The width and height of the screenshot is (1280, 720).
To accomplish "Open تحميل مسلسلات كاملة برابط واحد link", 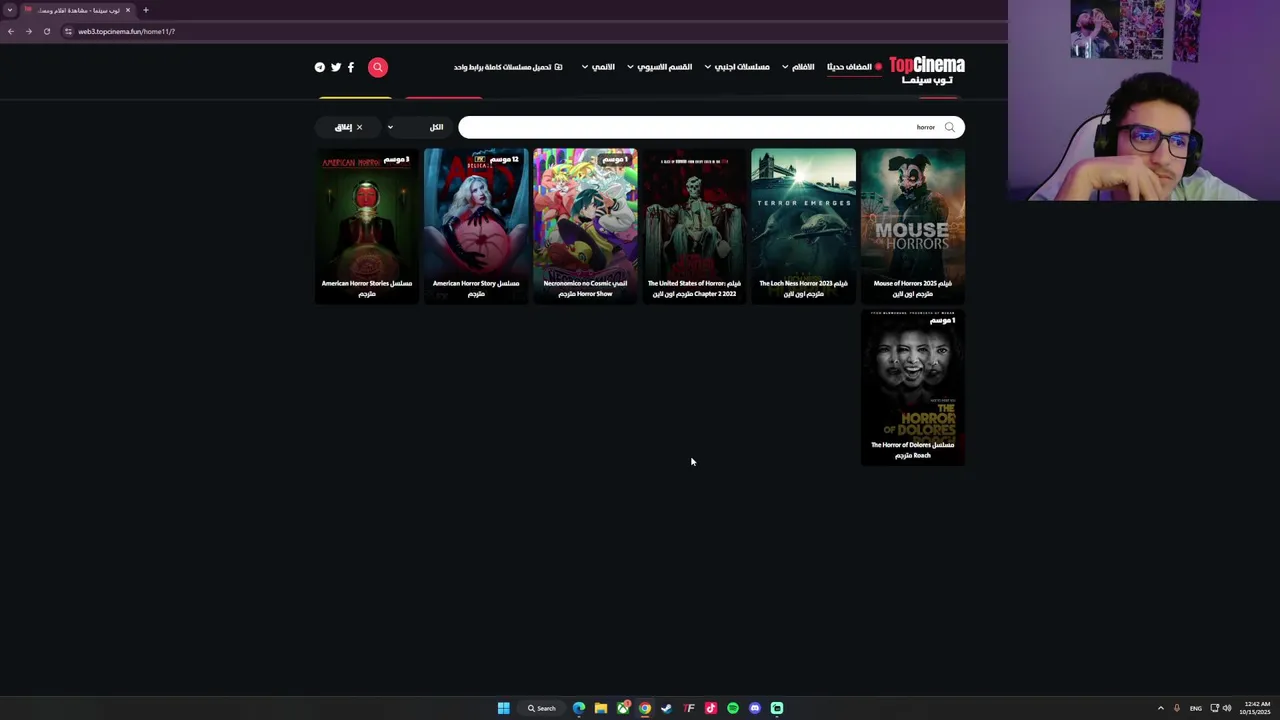I will tap(508, 67).
